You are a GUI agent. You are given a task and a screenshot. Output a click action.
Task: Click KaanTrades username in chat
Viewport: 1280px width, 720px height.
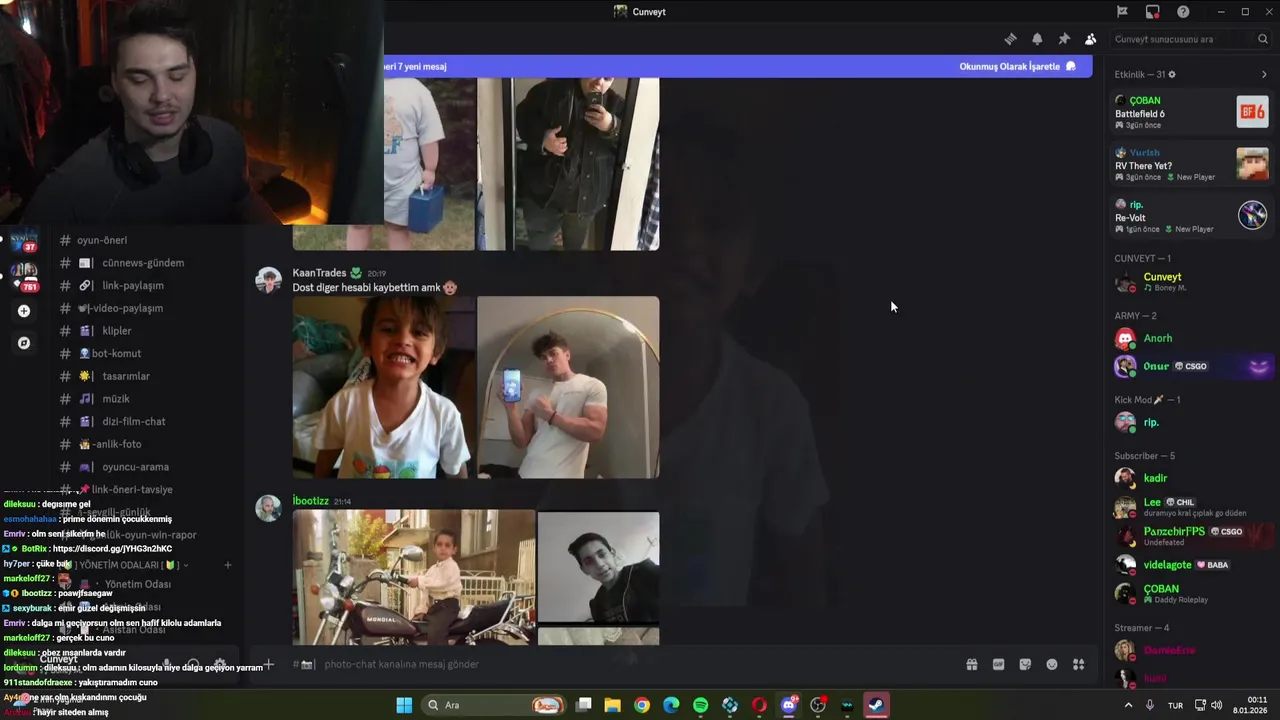click(x=319, y=273)
